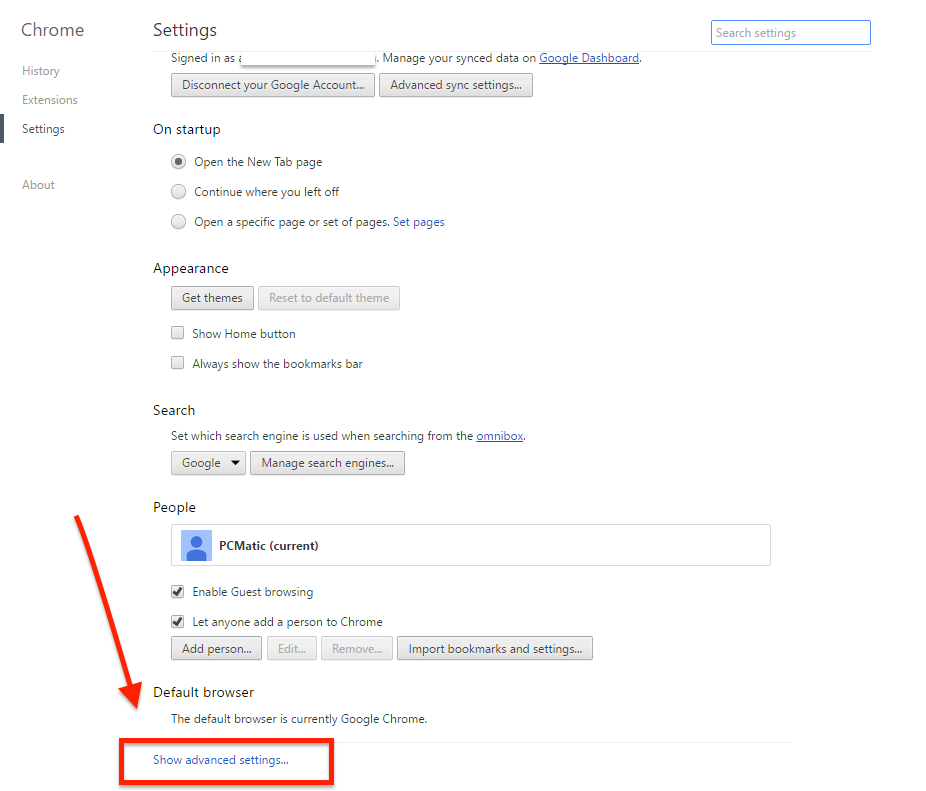Click the PCMatic profile avatar icon
Viewport: 926px width, 791px height.
(196, 545)
